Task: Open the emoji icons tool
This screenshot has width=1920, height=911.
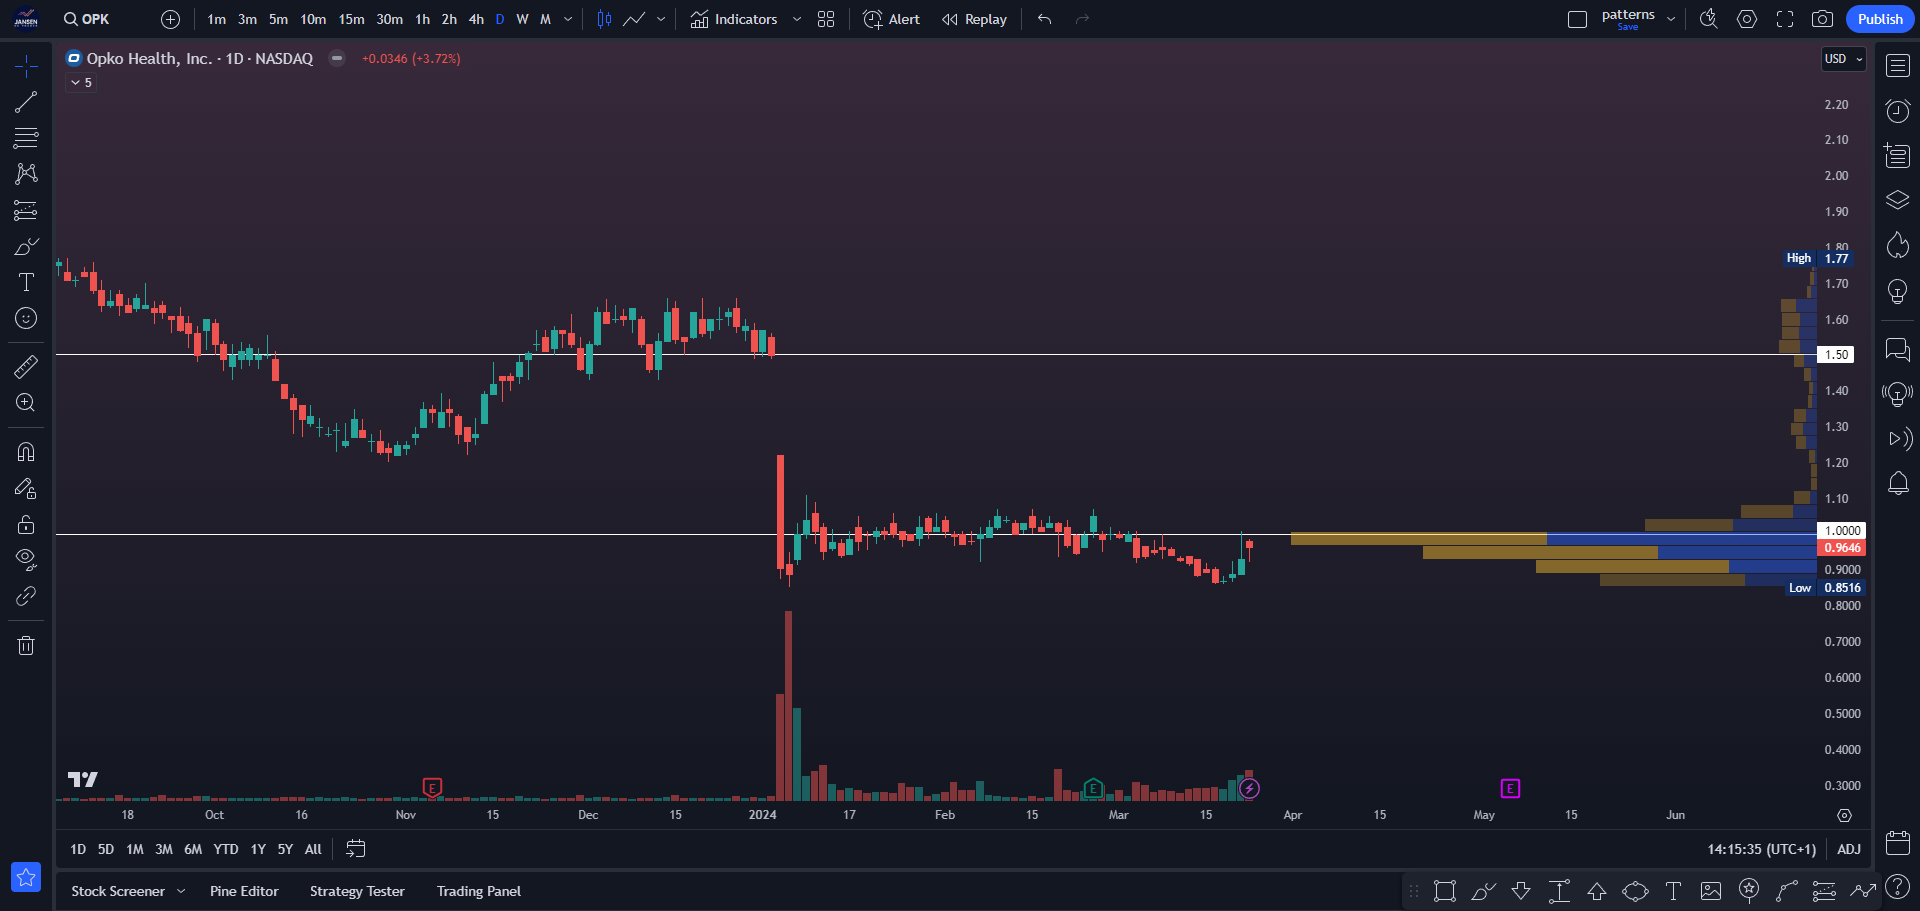Action: pos(26,318)
